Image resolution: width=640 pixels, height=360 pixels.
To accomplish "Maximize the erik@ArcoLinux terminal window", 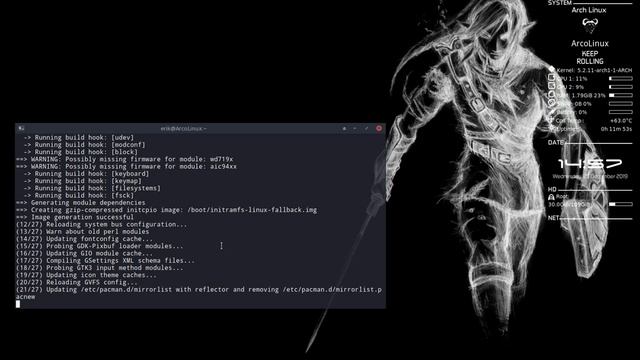I will pos(367,129).
